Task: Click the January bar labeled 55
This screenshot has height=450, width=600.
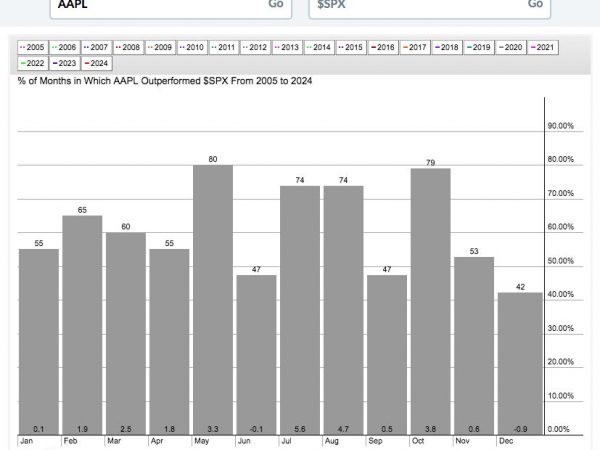Action: (x=39, y=342)
